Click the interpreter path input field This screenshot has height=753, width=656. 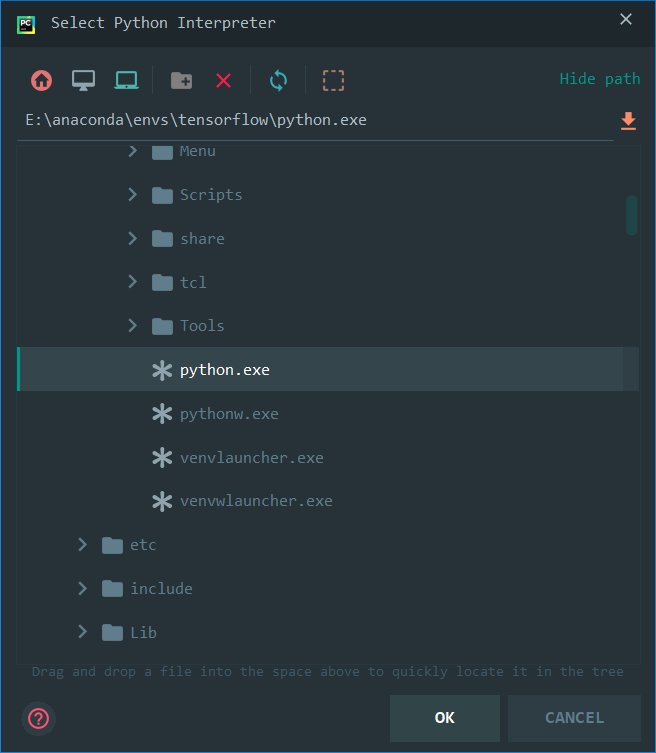coord(315,120)
